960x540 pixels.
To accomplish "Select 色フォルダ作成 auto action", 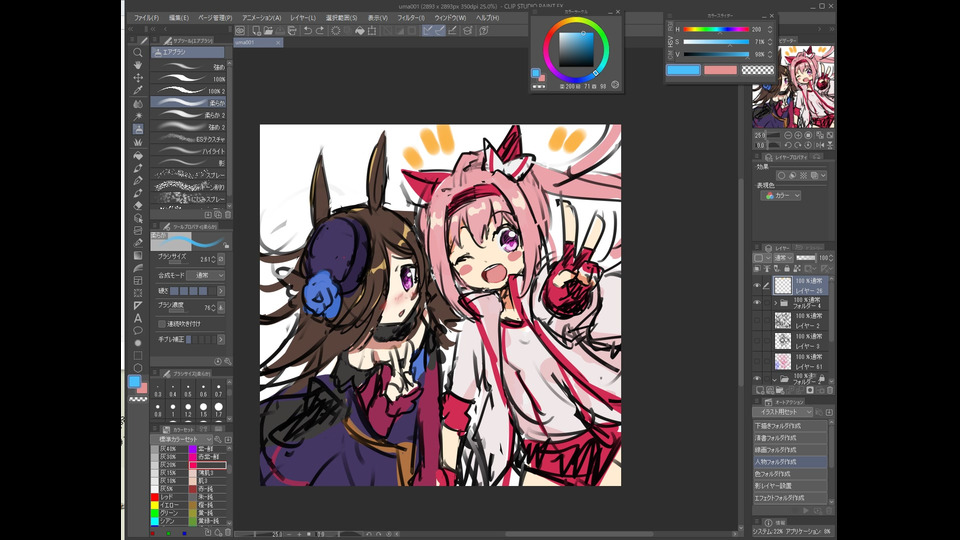I will pos(790,474).
